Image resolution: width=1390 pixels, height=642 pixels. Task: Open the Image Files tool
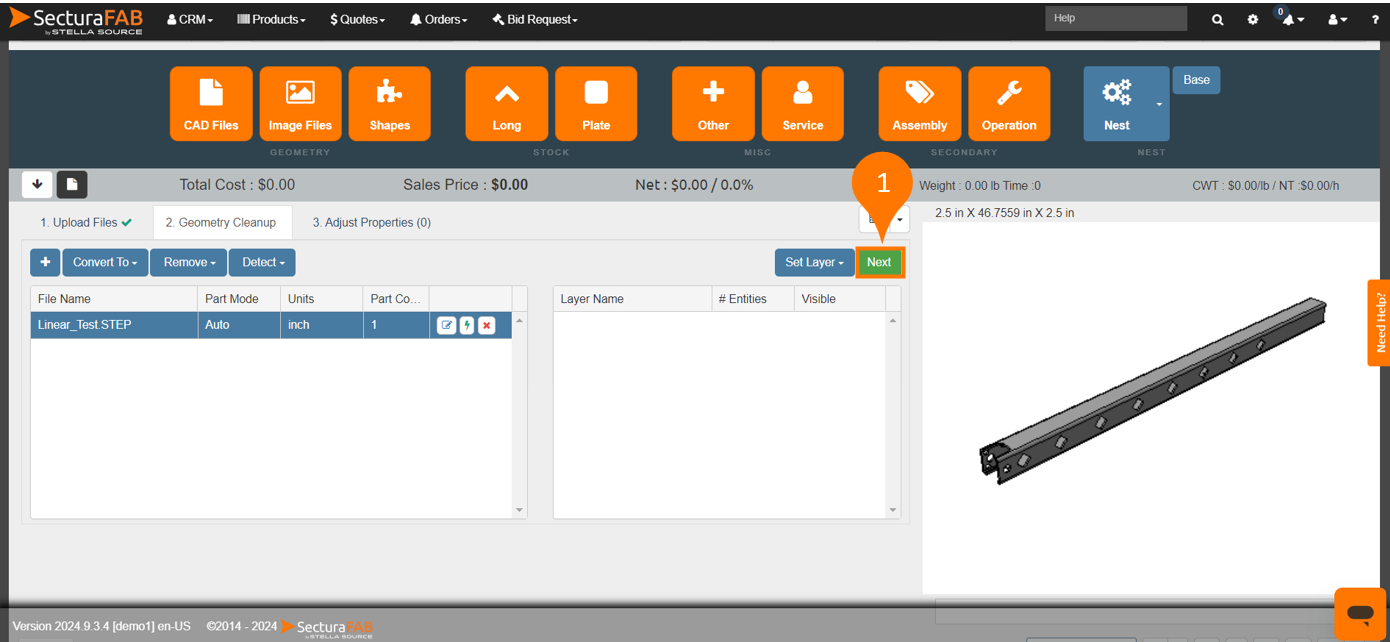coord(300,104)
